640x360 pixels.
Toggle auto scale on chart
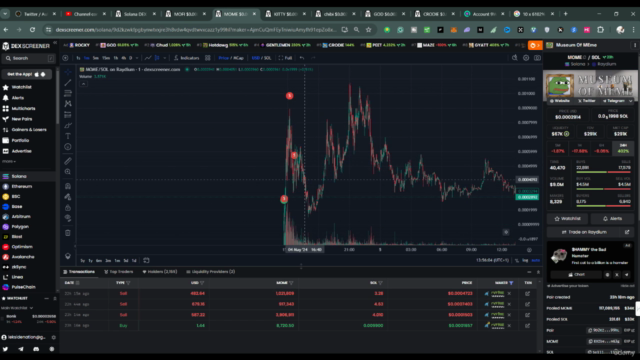536,260
